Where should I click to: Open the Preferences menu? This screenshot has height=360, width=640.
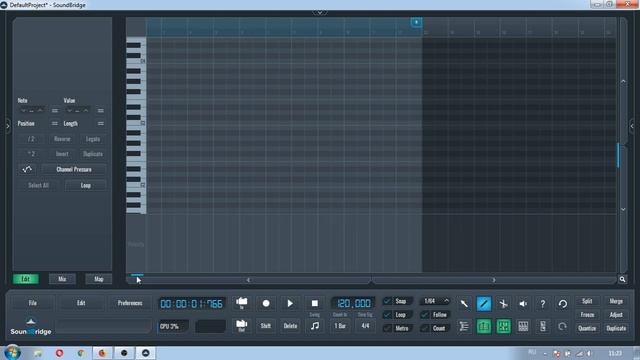coord(130,303)
